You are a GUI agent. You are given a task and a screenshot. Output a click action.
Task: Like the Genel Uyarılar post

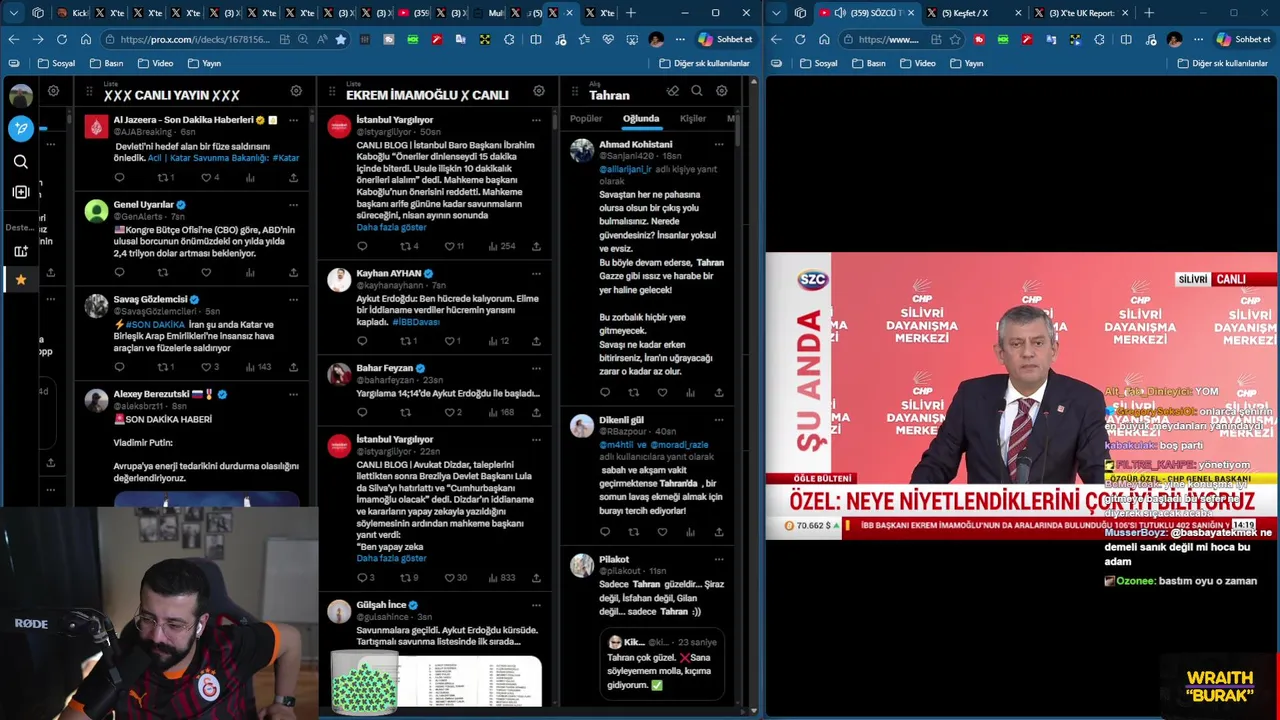tap(206, 272)
